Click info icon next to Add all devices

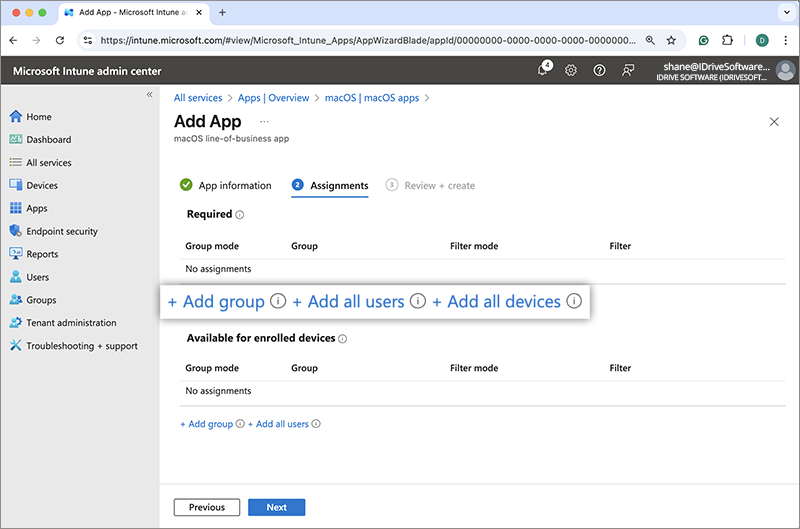coord(574,301)
